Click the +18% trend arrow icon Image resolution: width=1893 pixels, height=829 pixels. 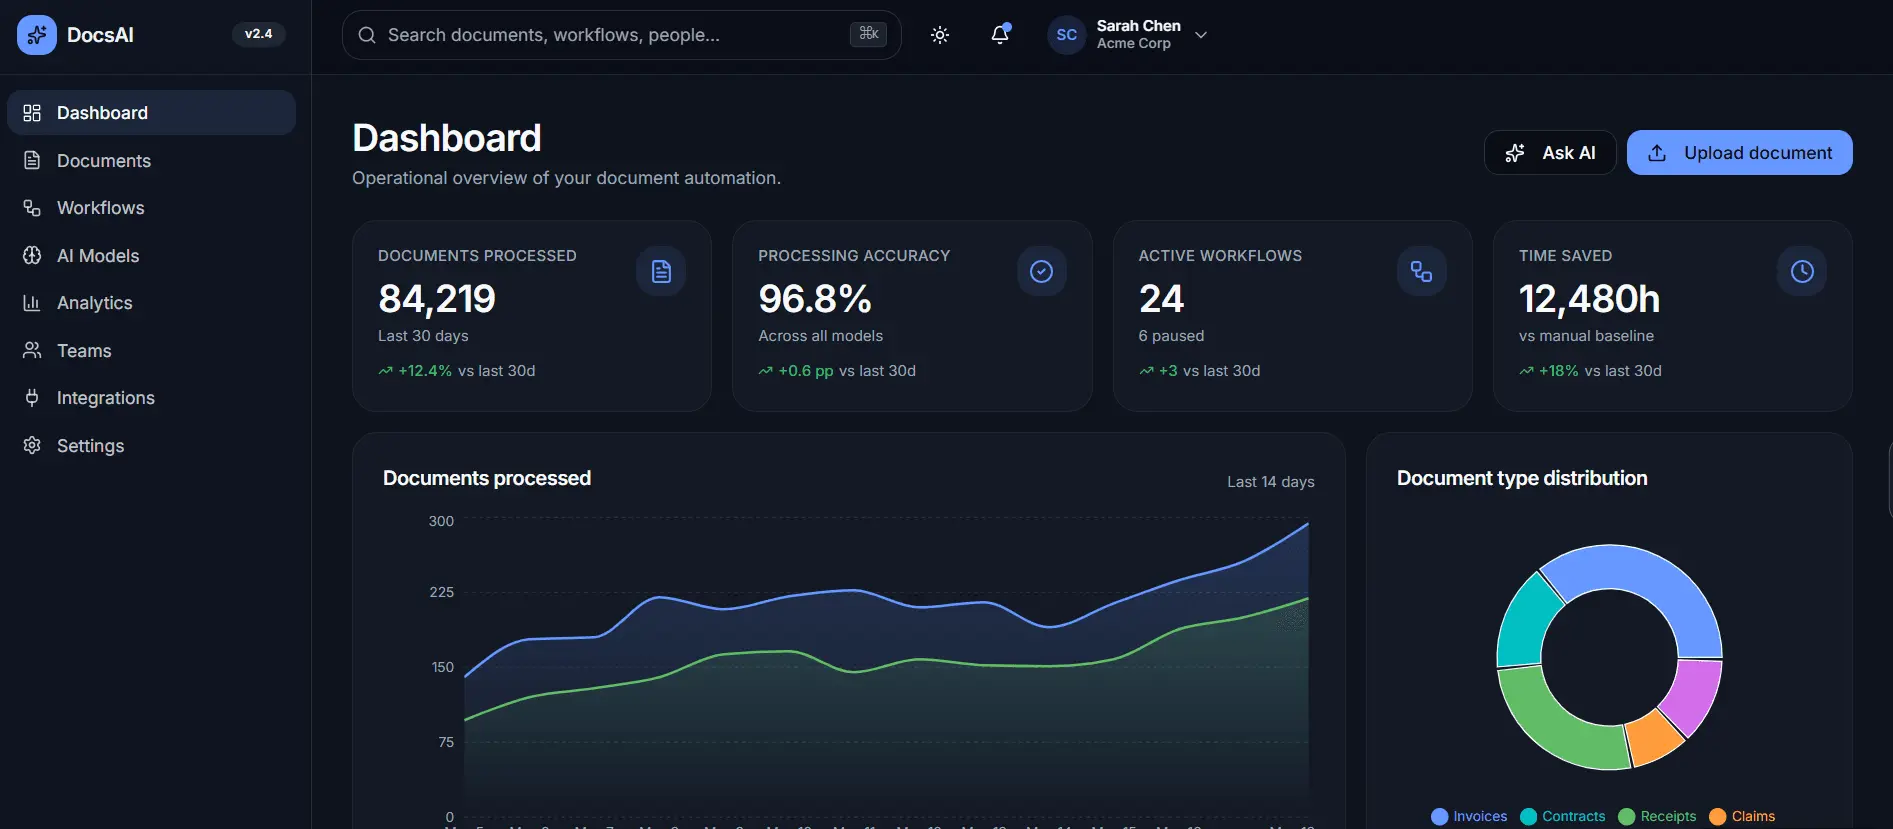[1526, 371]
